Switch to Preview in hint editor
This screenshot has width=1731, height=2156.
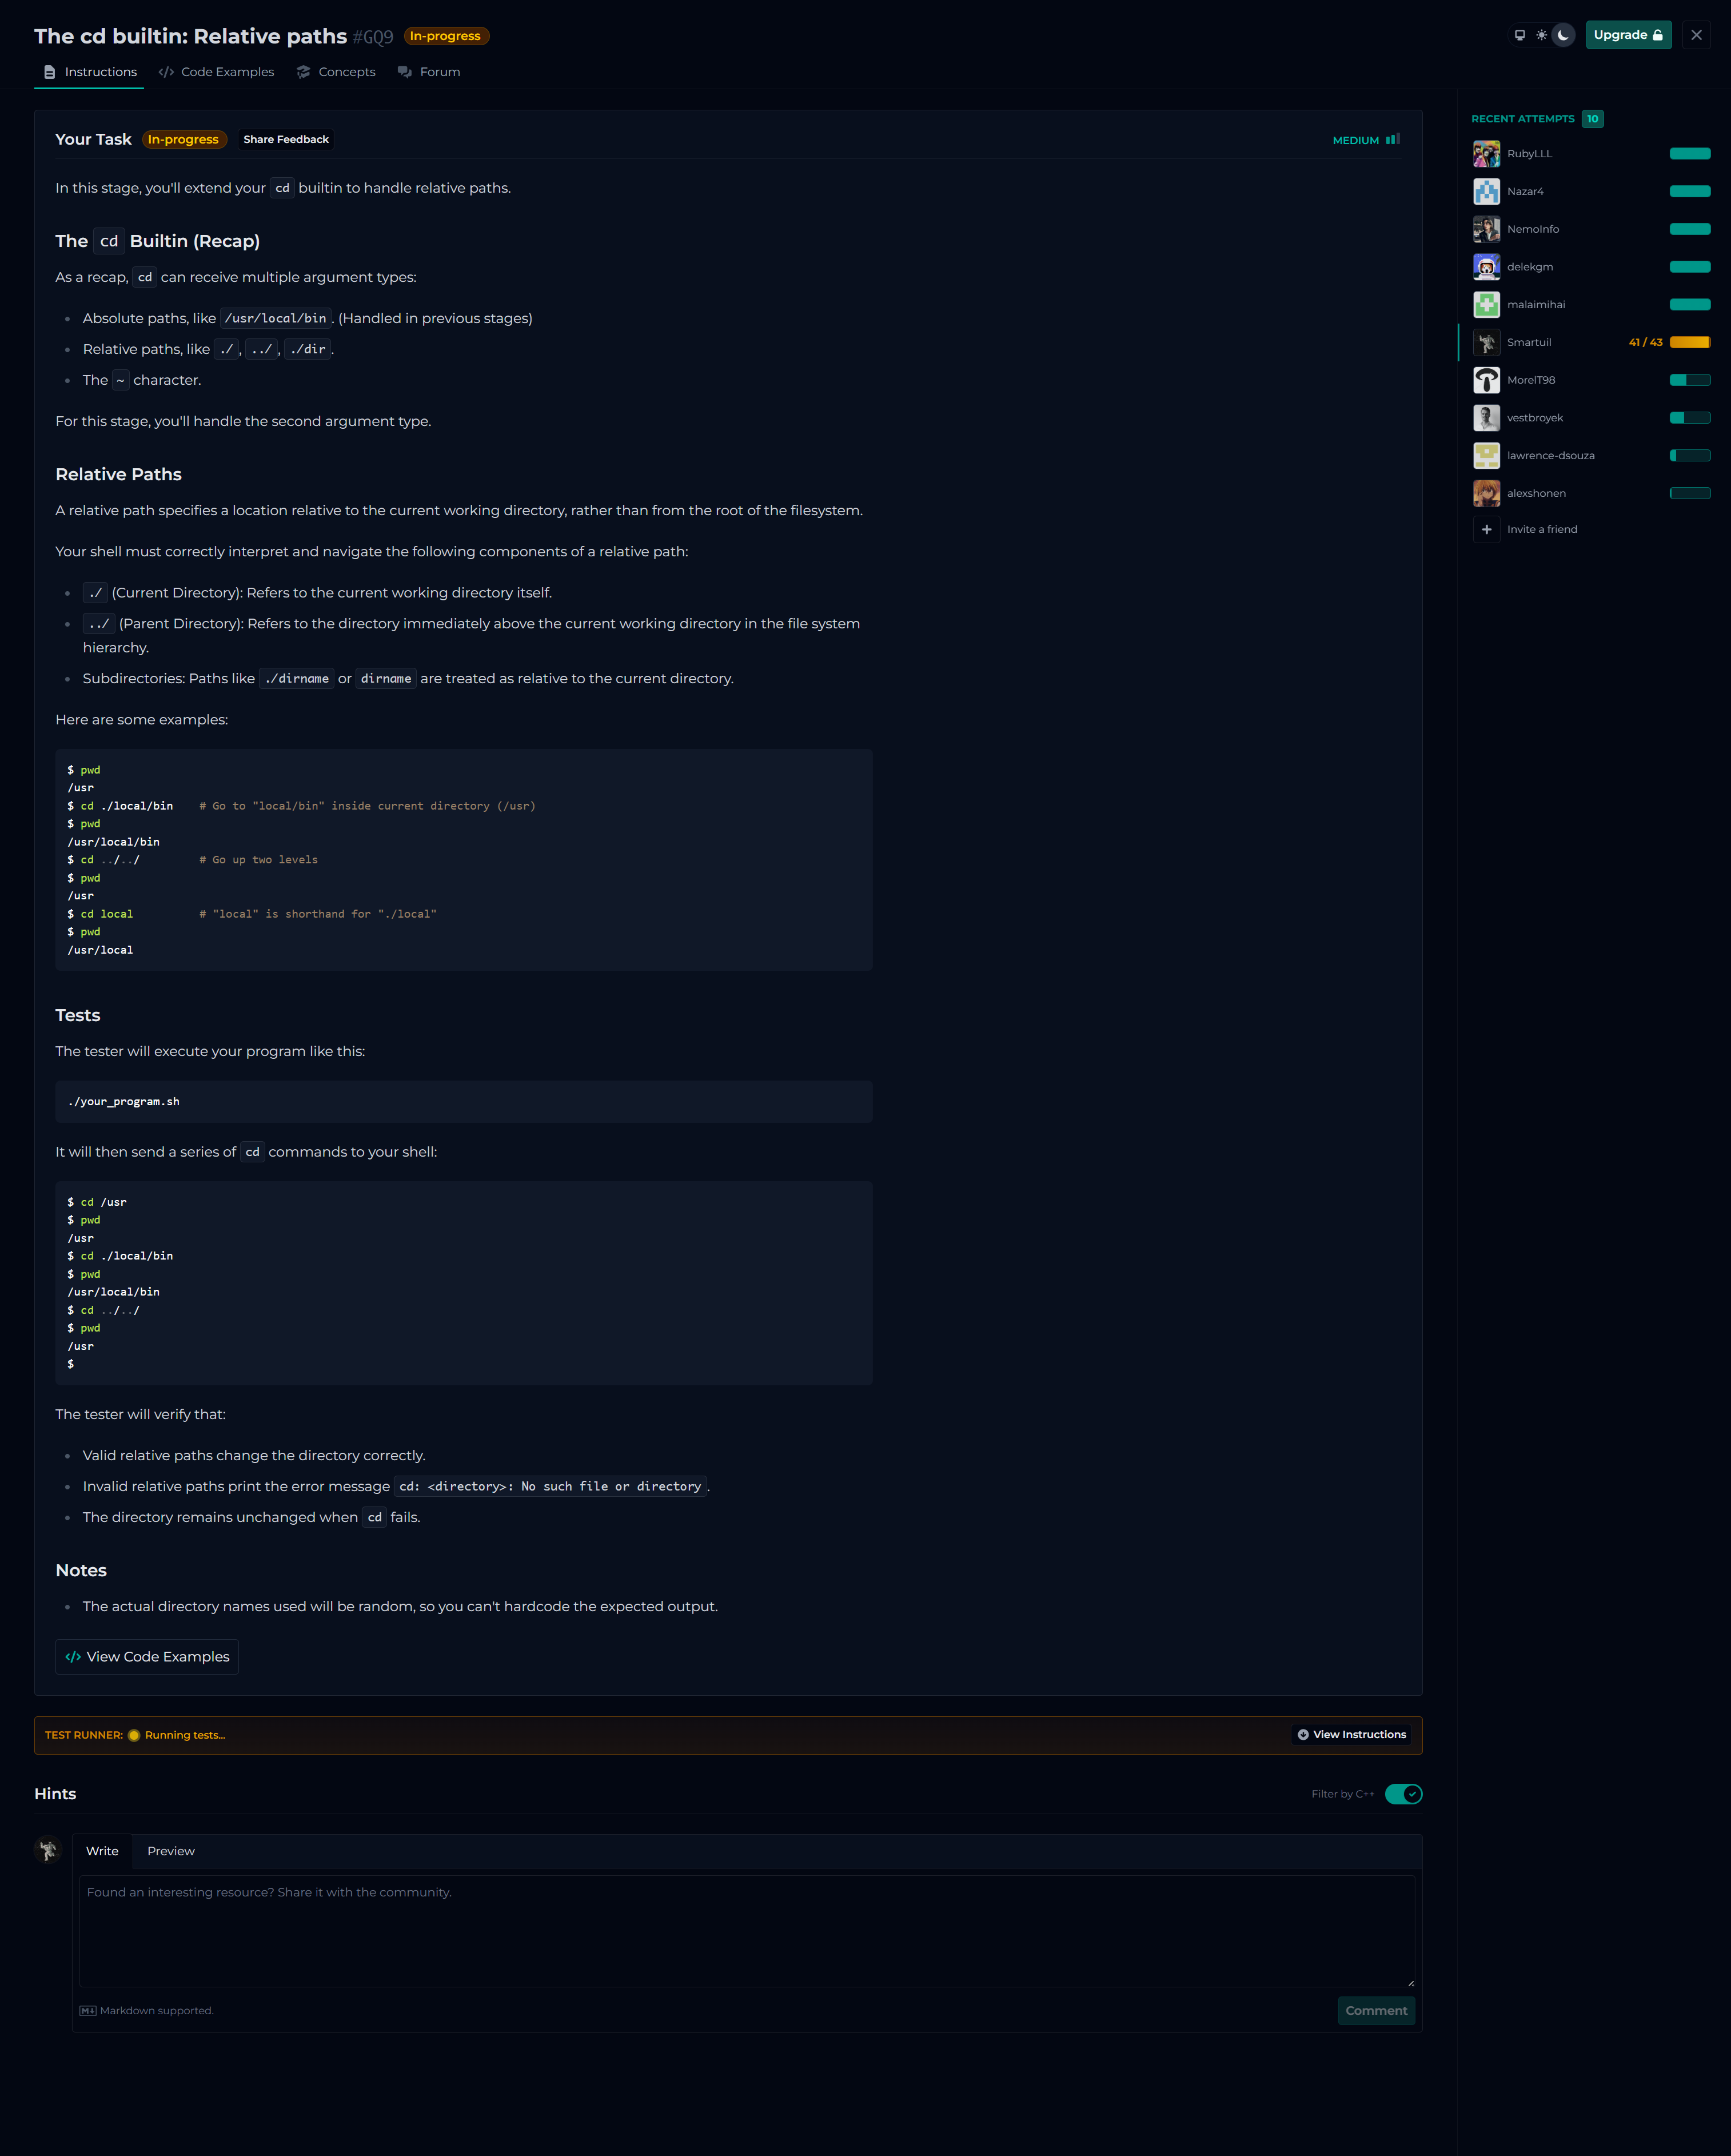tap(171, 1851)
